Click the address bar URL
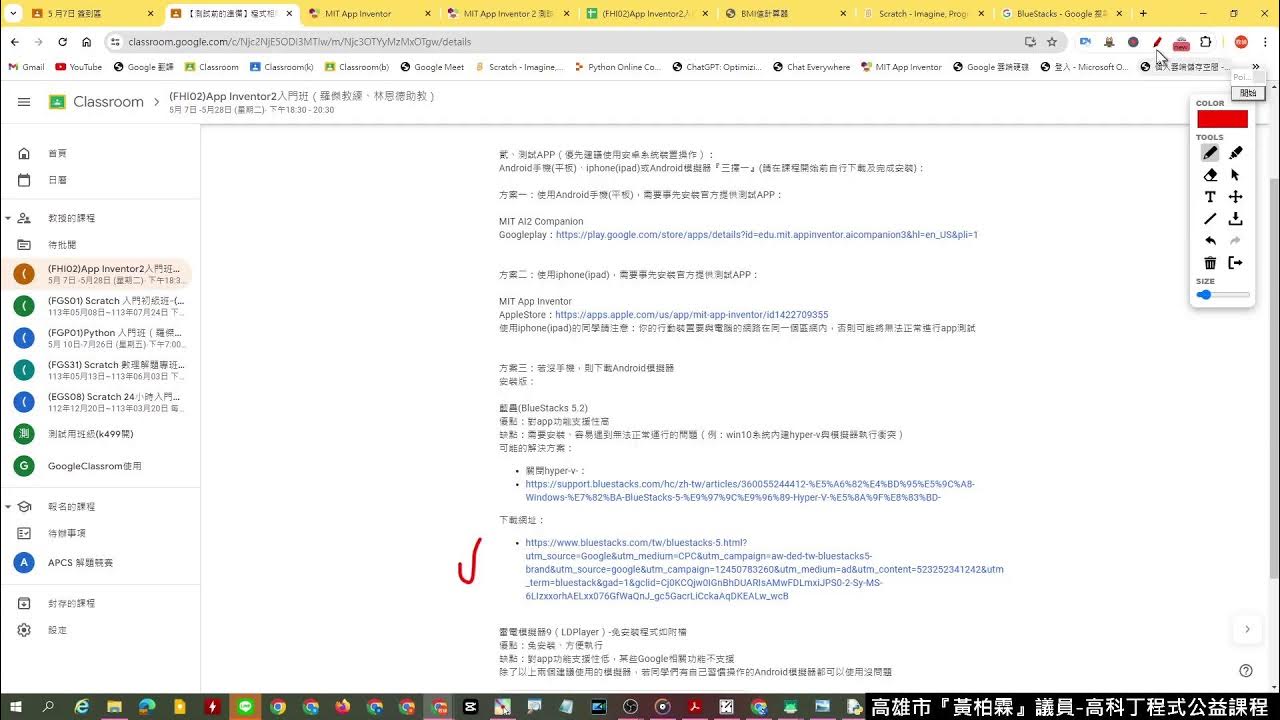The height and width of the screenshot is (720, 1280). click(x=299, y=42)
